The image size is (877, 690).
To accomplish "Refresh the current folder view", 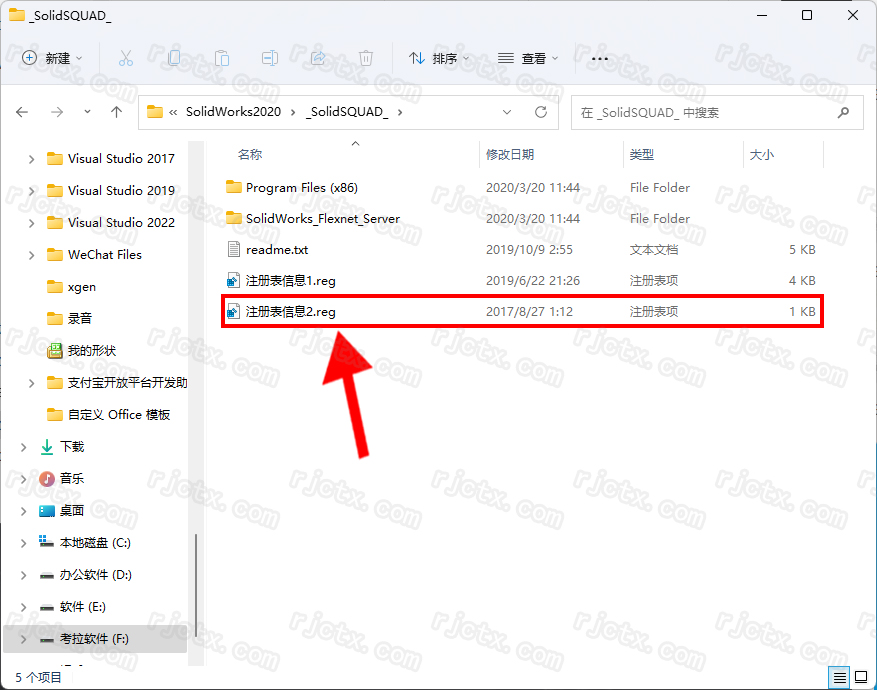I will 541,113.
